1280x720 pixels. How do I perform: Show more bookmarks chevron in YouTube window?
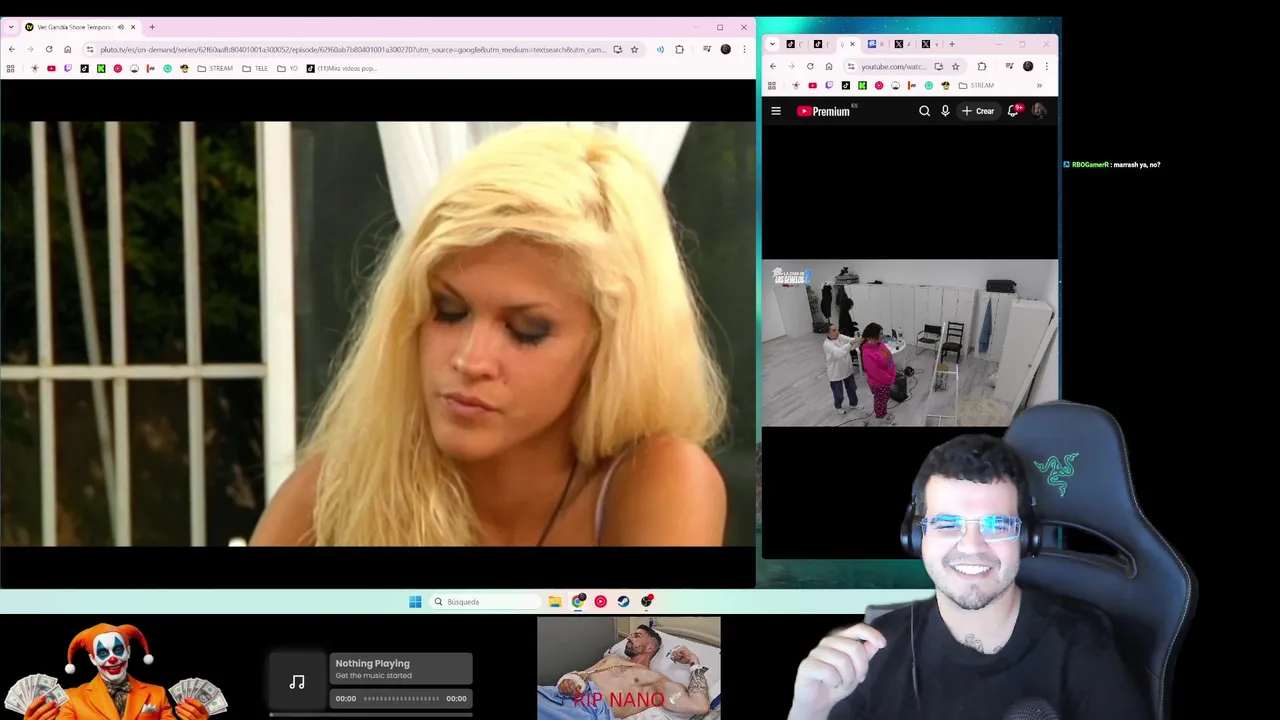click(1039, 85)
